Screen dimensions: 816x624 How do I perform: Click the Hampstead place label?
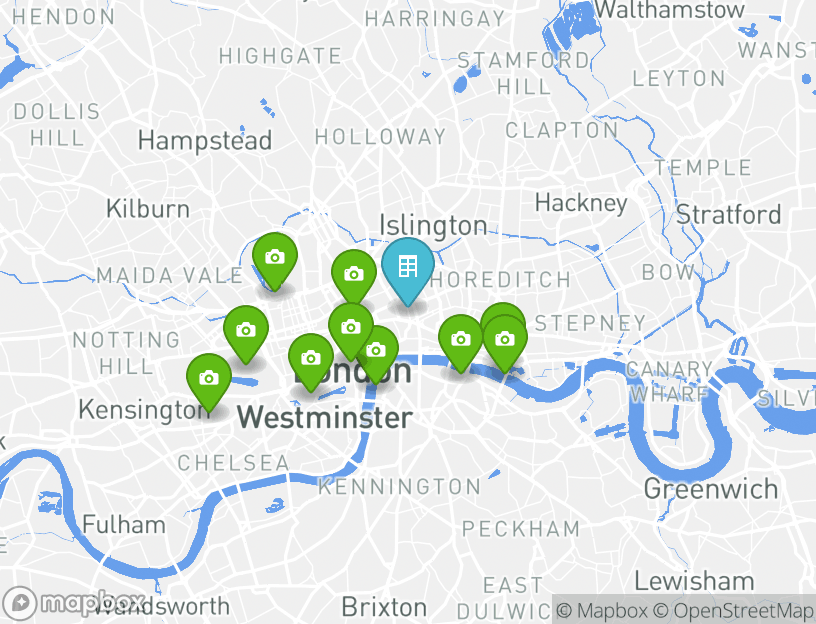[205, 141]
